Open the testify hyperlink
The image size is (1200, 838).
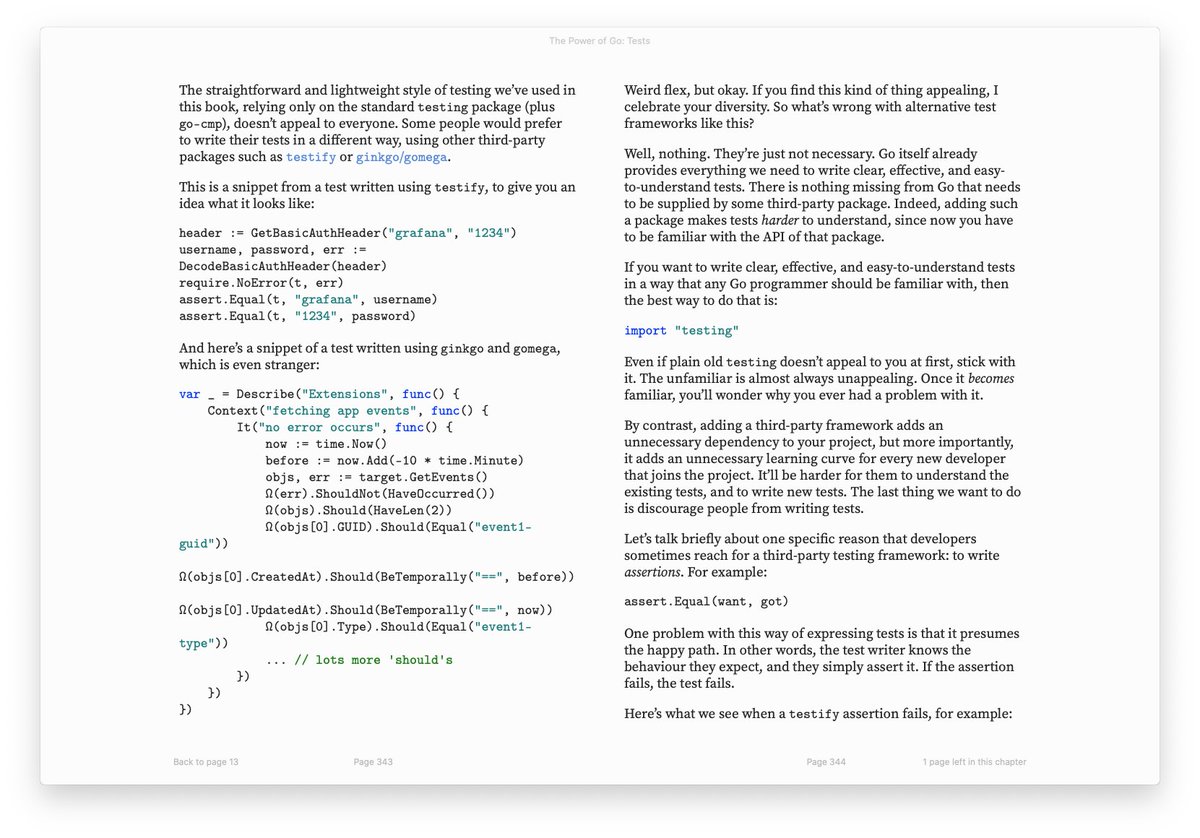click(311, 157)
